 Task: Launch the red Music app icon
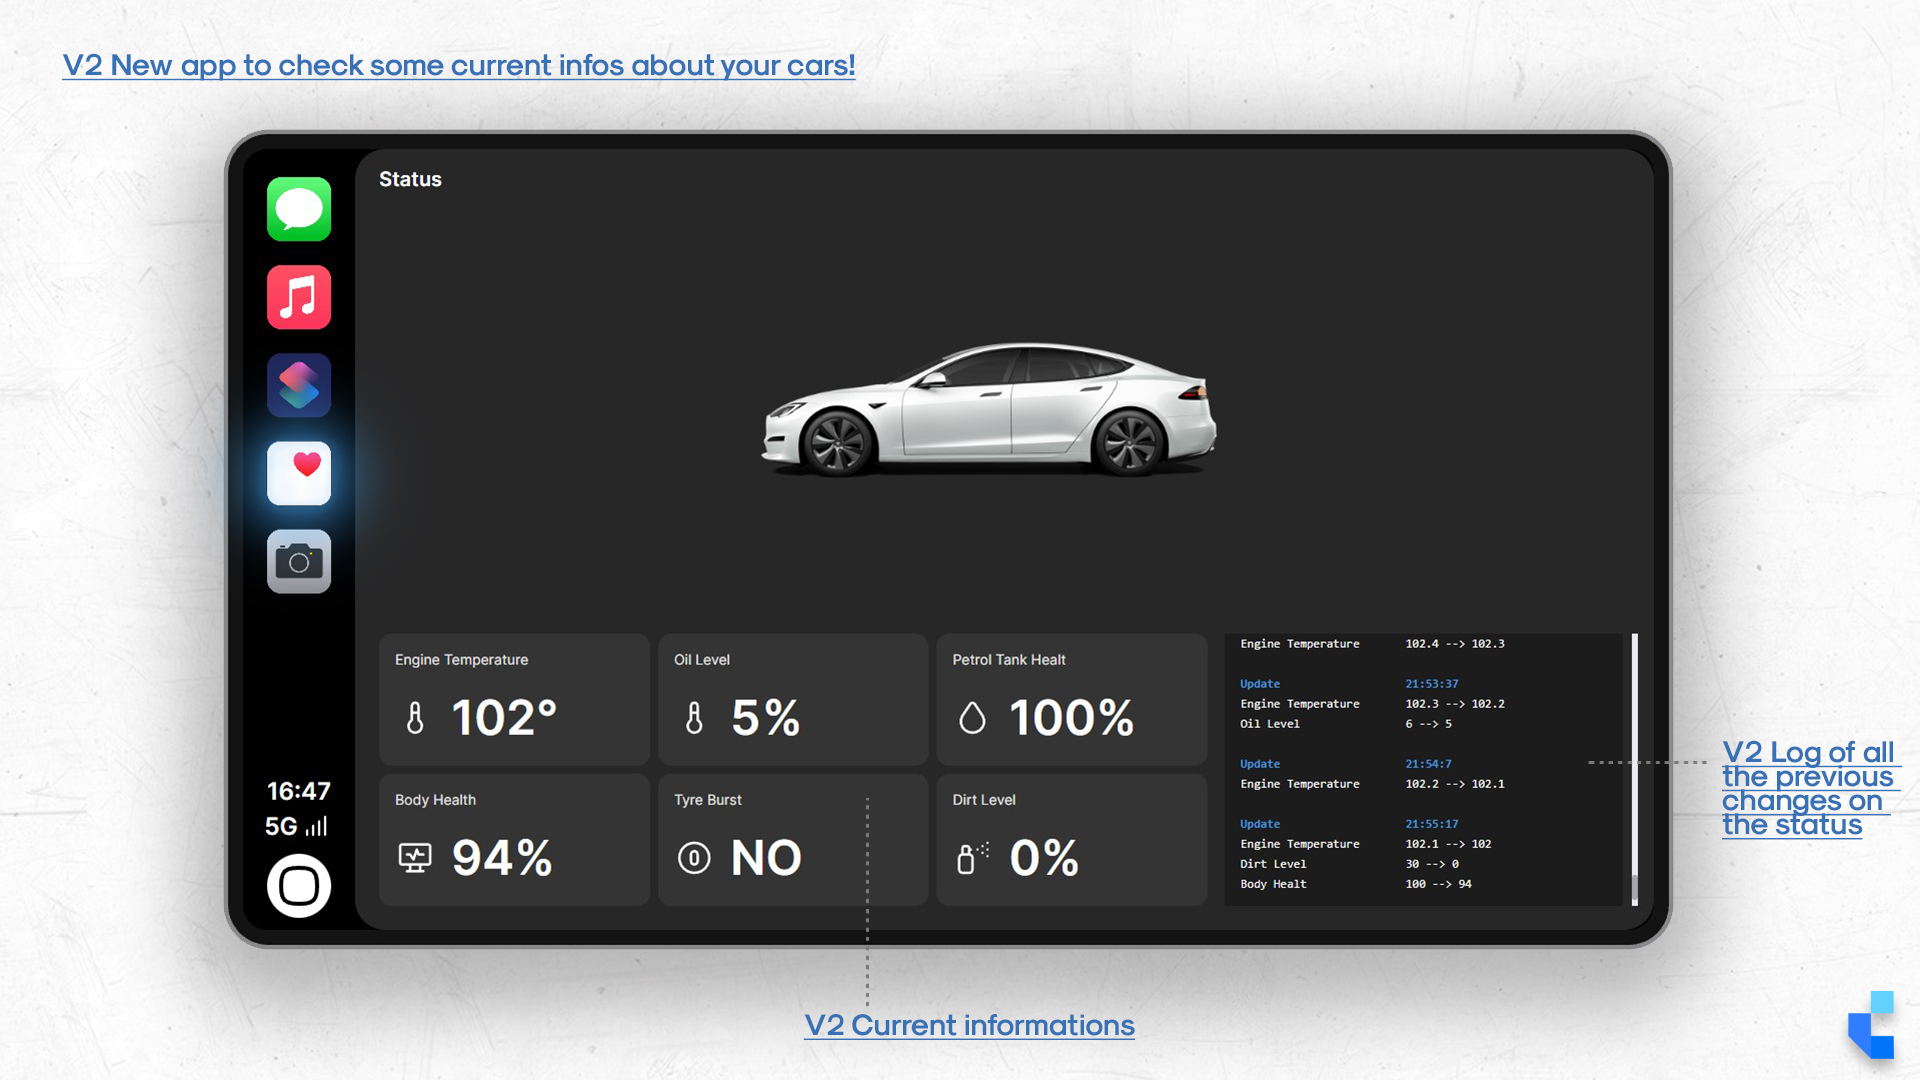[x=298, y=297]
